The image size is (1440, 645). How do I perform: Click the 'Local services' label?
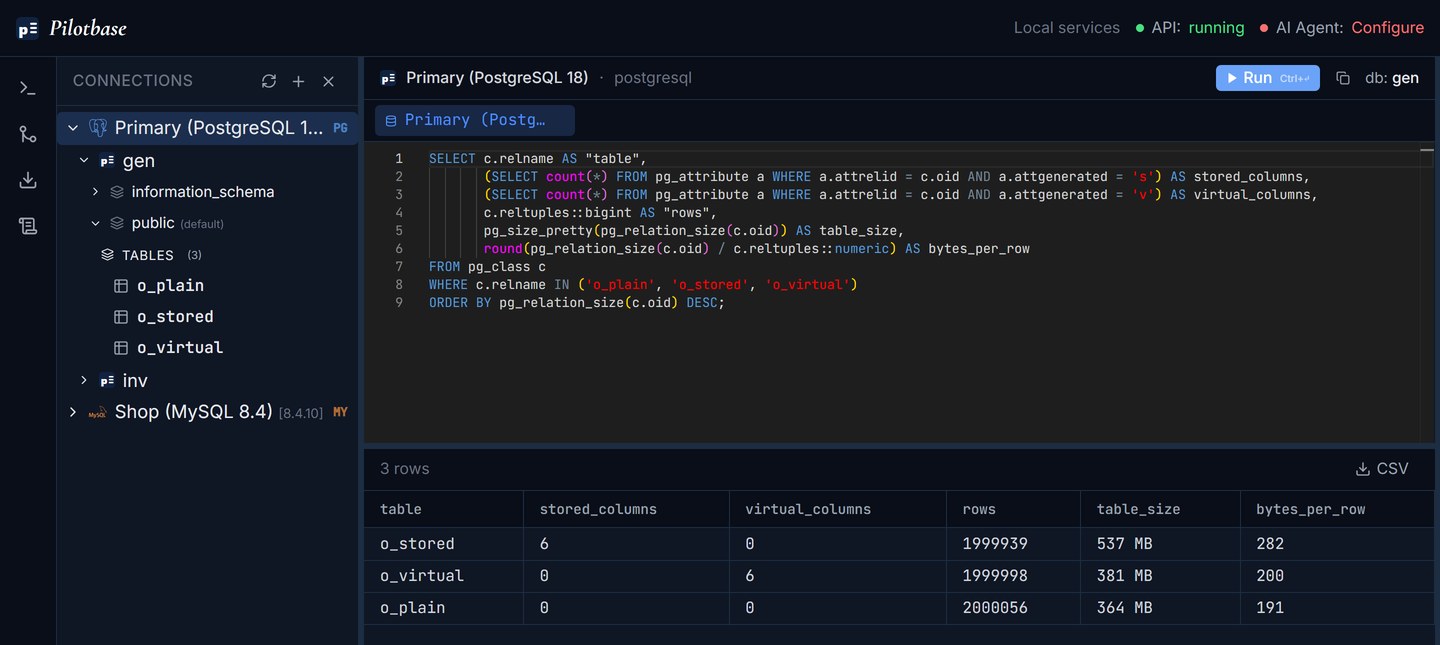(x=1066, y=28)
